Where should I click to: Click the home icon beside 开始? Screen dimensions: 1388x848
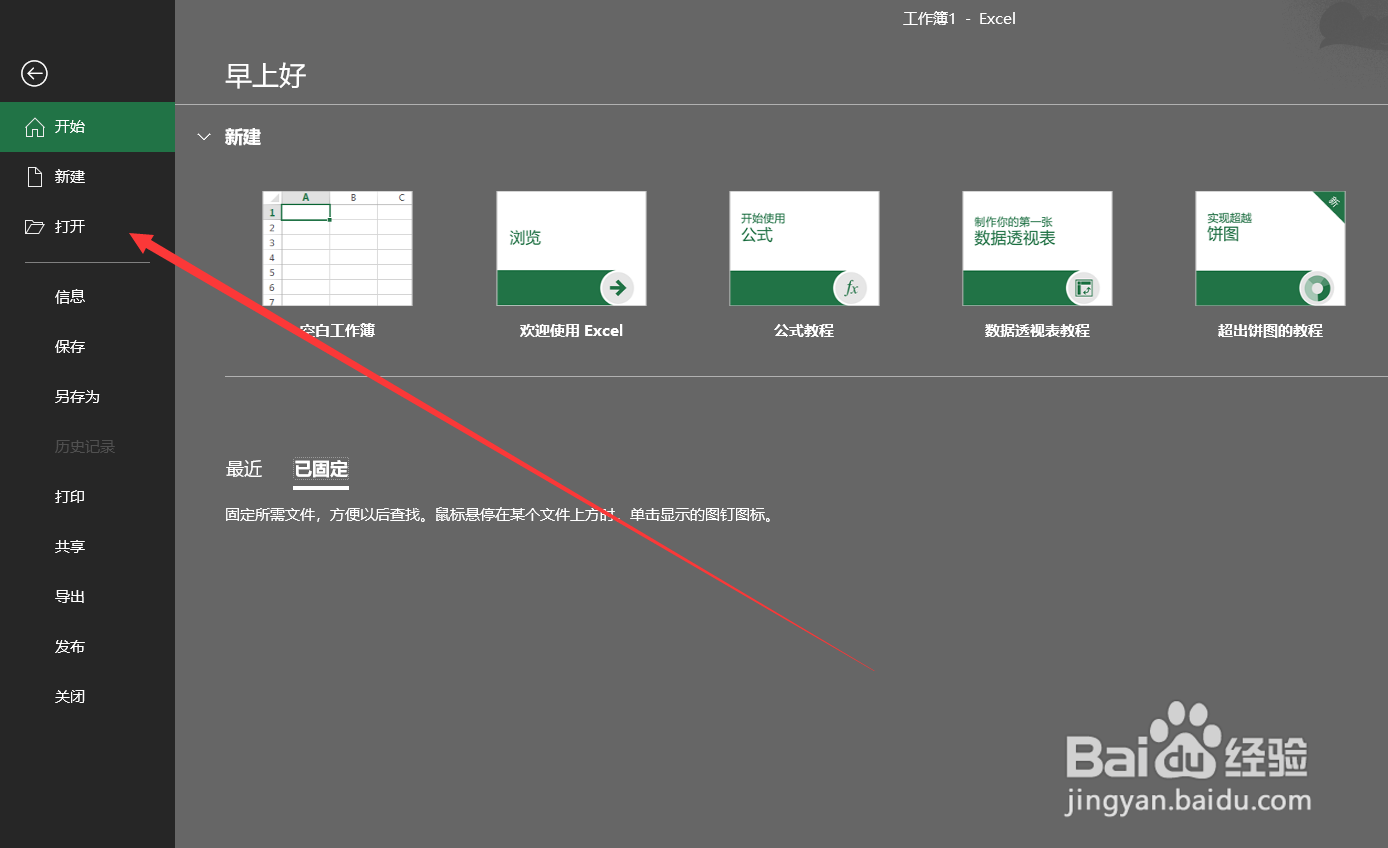click(35, 127)
